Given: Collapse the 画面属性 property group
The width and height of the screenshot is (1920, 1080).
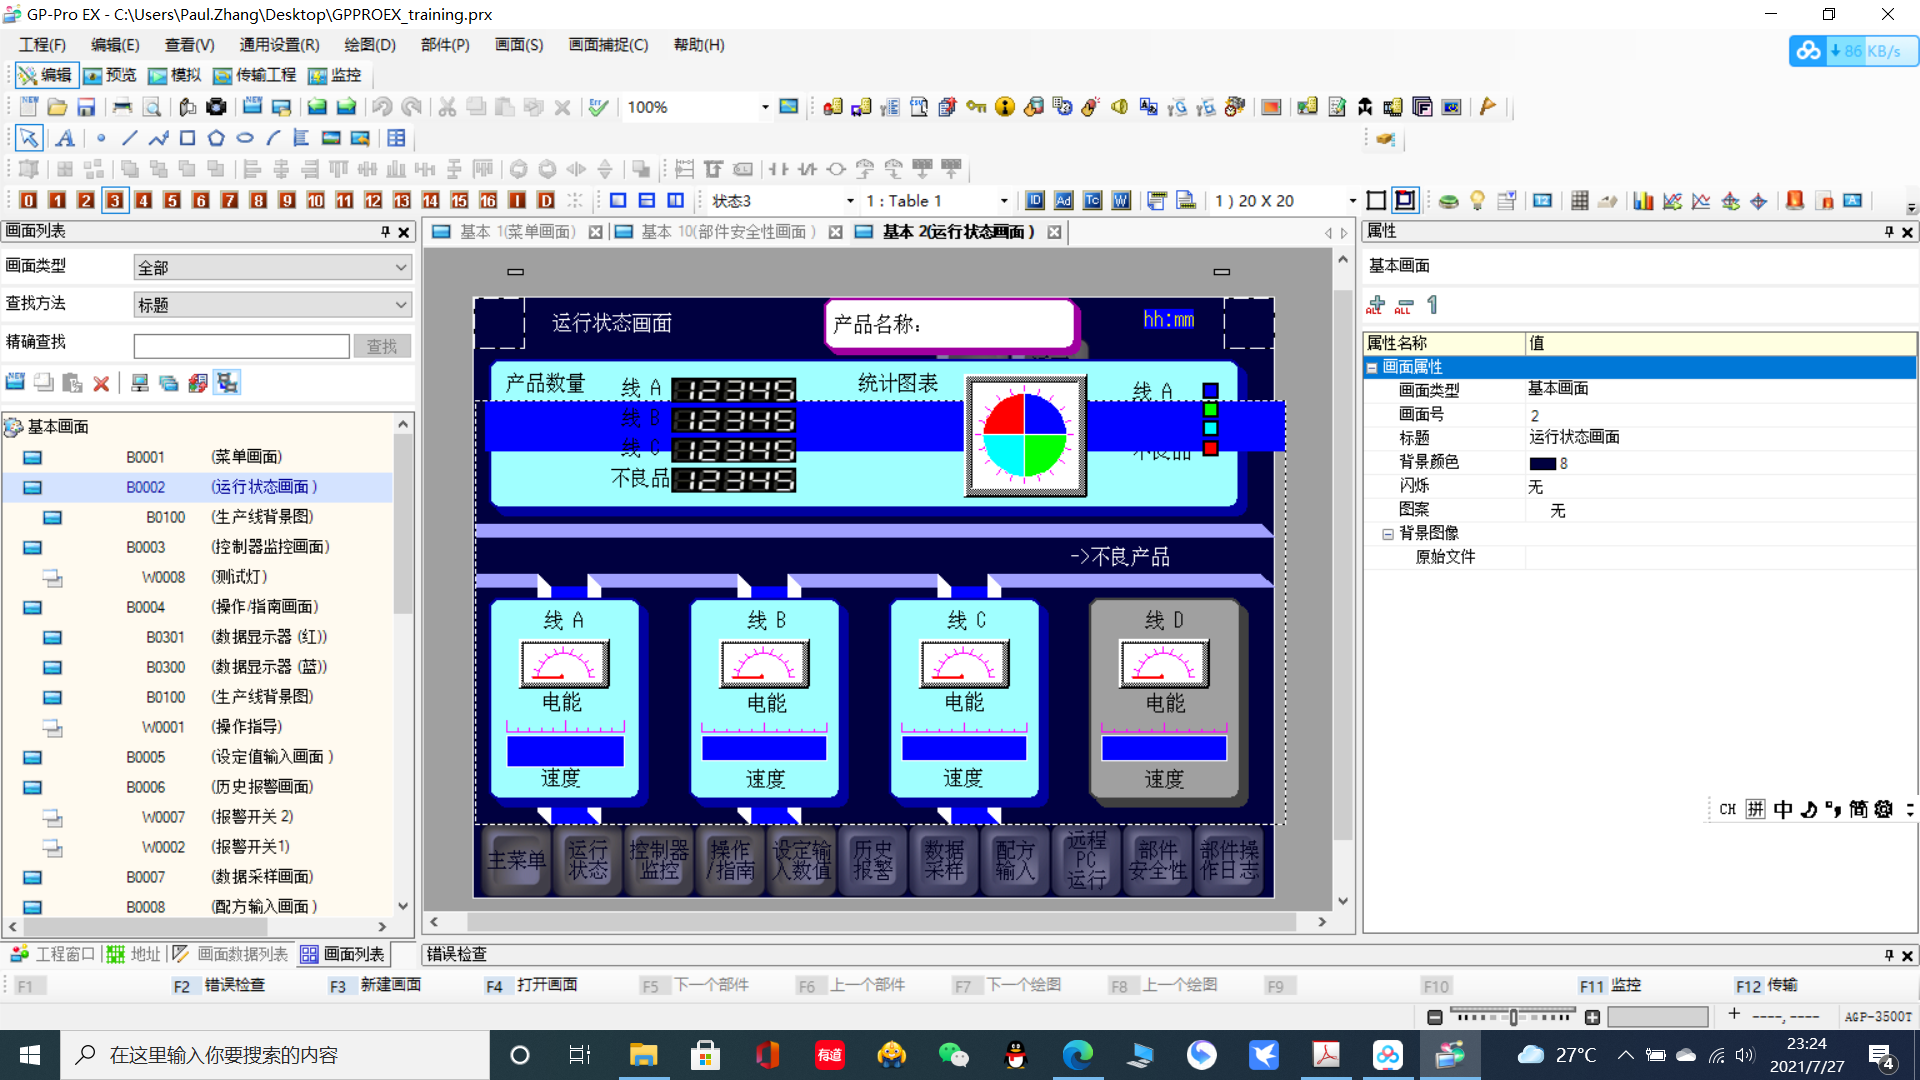Looking at the screenshot, I should [x=1372, y=367].
